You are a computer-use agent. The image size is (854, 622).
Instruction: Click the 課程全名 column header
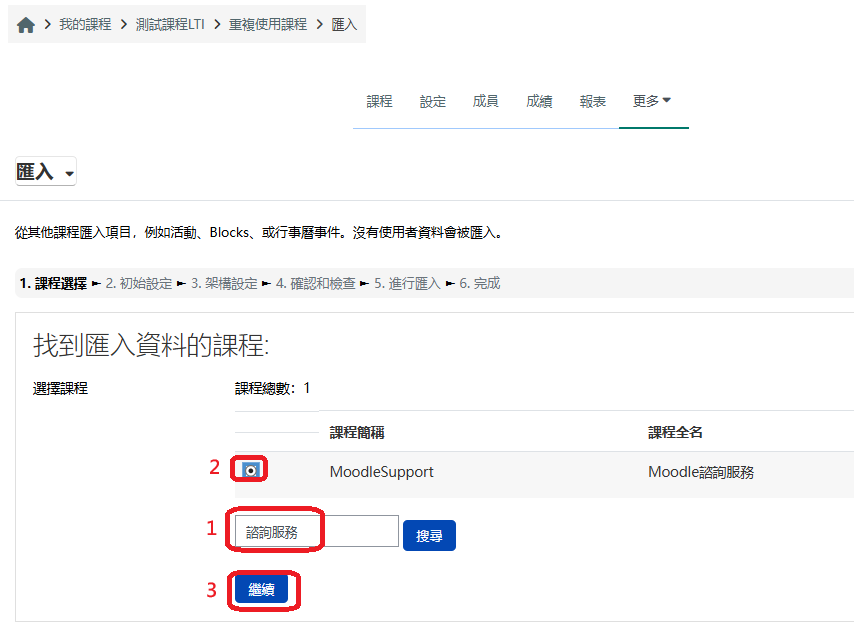676,433
